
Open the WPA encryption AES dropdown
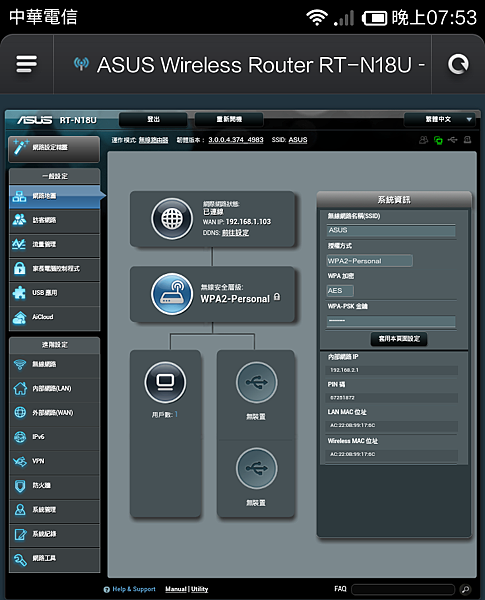340,291
